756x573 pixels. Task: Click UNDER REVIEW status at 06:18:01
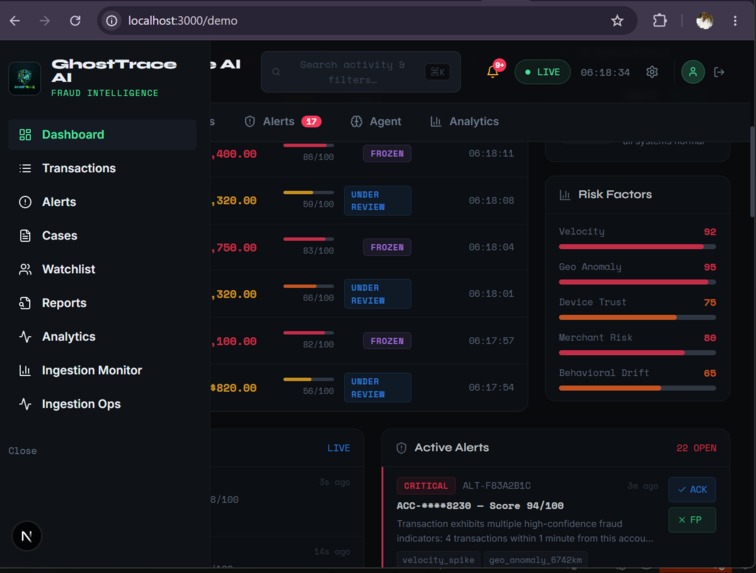[x=378, y=294]
